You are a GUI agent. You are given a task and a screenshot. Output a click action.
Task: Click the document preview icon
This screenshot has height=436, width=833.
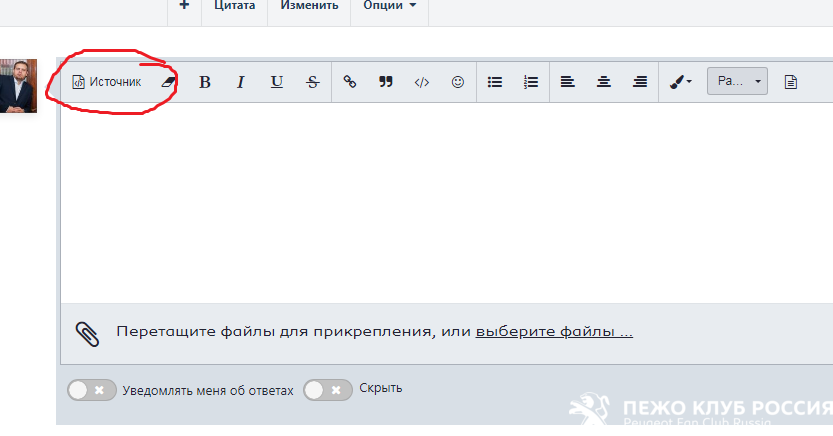pos(790,82)
